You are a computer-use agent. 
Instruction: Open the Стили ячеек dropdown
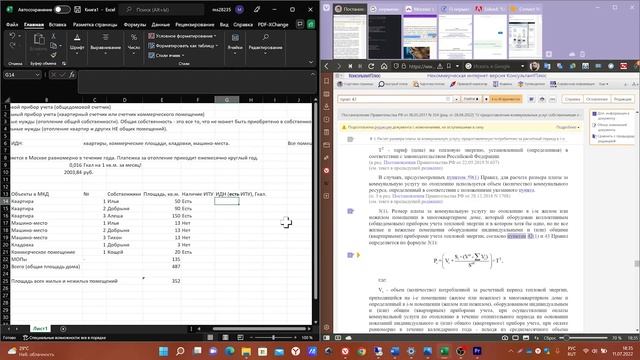pos(166,55)
